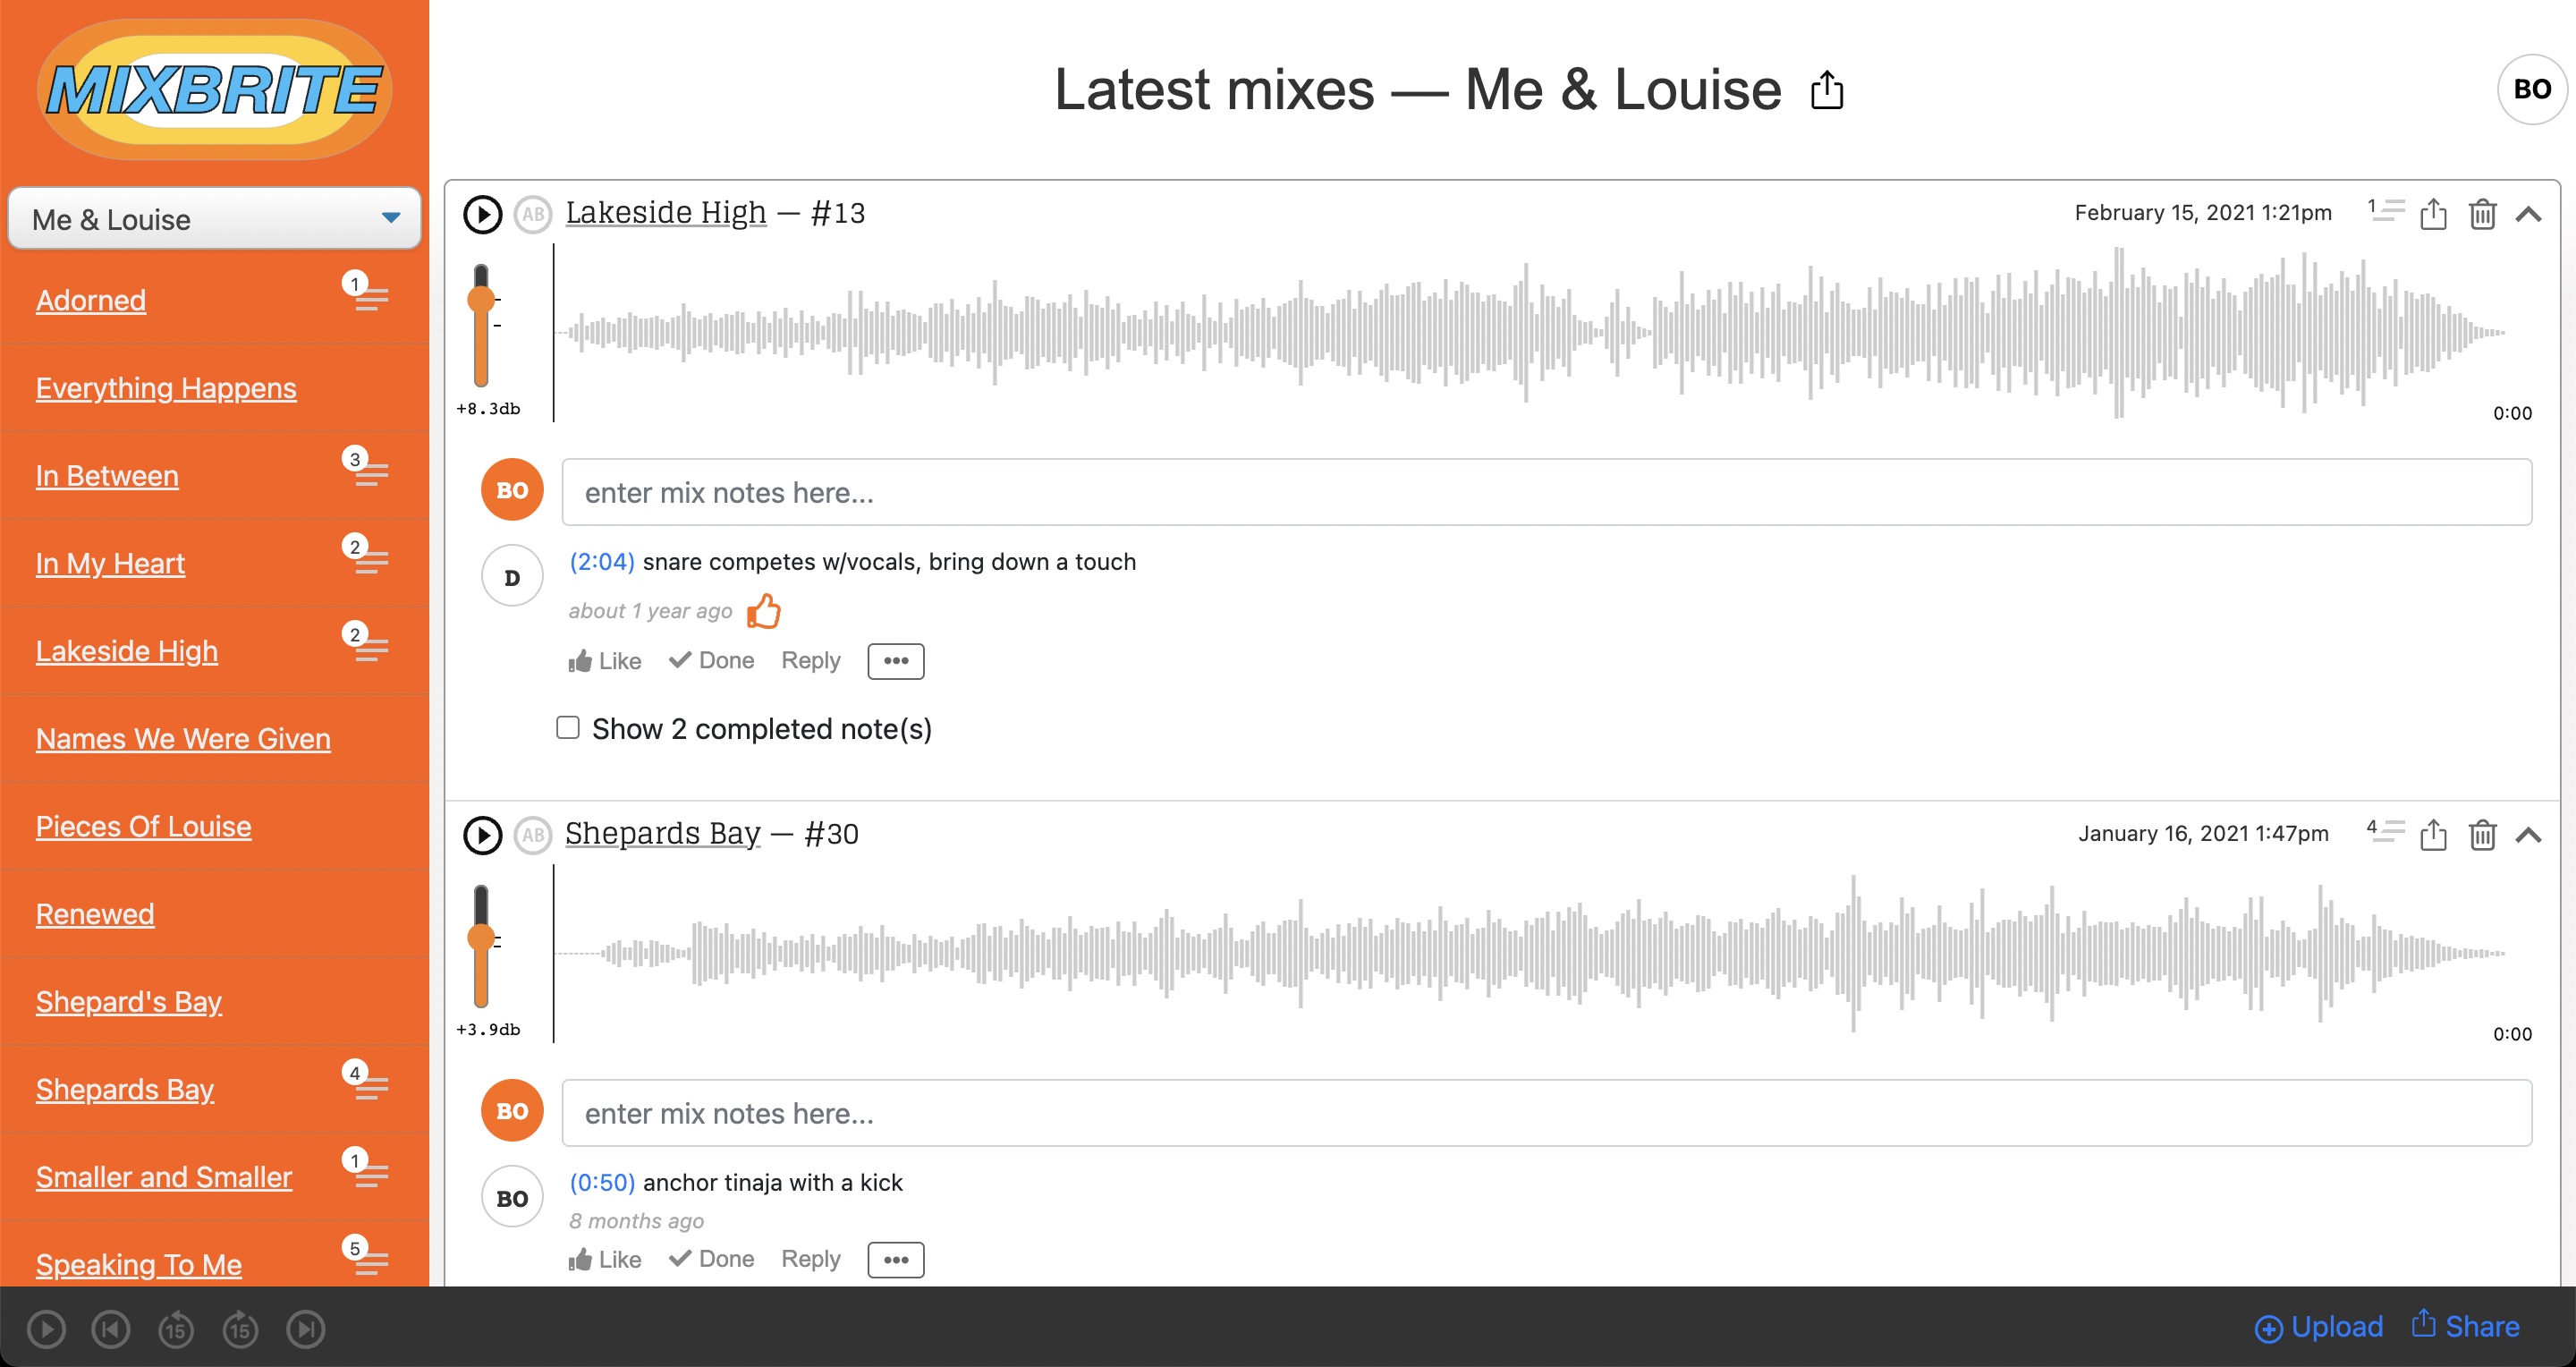Check Show 2 completed notes checkbox
Viewport: 2576px width, 1367px height.
pyautogui.click(x=568, y=728)
